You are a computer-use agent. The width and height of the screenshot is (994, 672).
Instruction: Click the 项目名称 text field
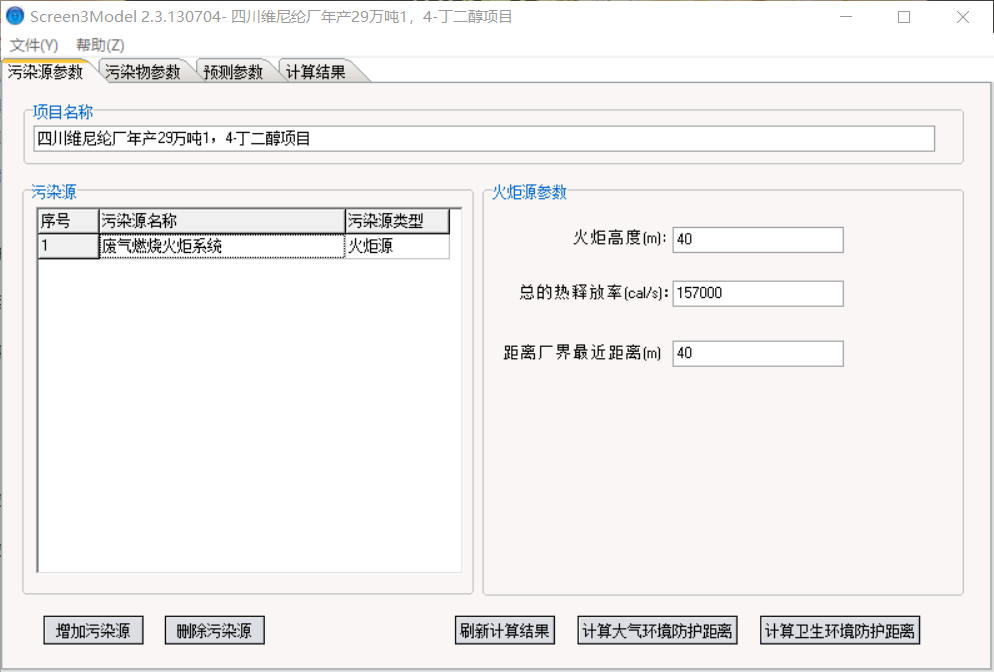484,139
